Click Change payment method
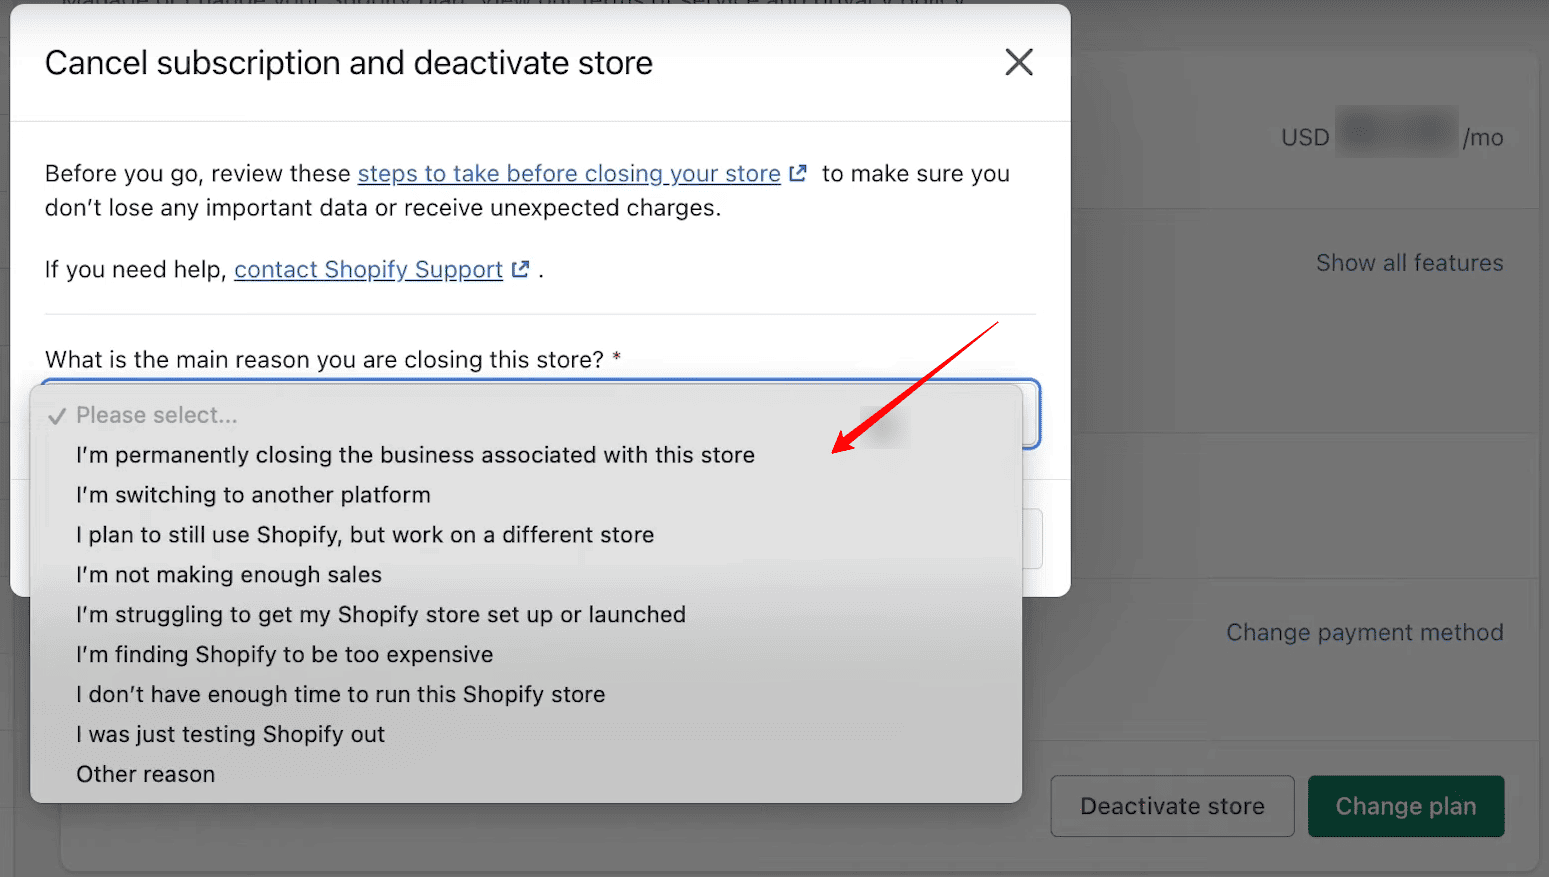The height and width of the screenshot is (877, 1549). (x=1364, y=631)
